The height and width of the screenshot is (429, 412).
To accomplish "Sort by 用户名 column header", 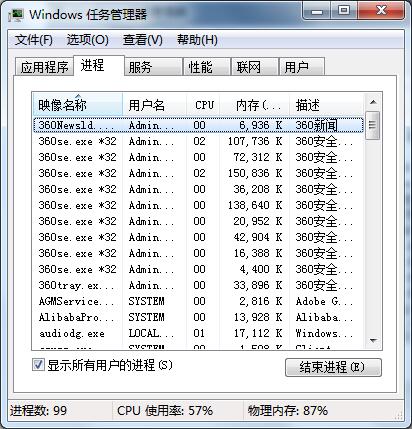I will 155,105.
